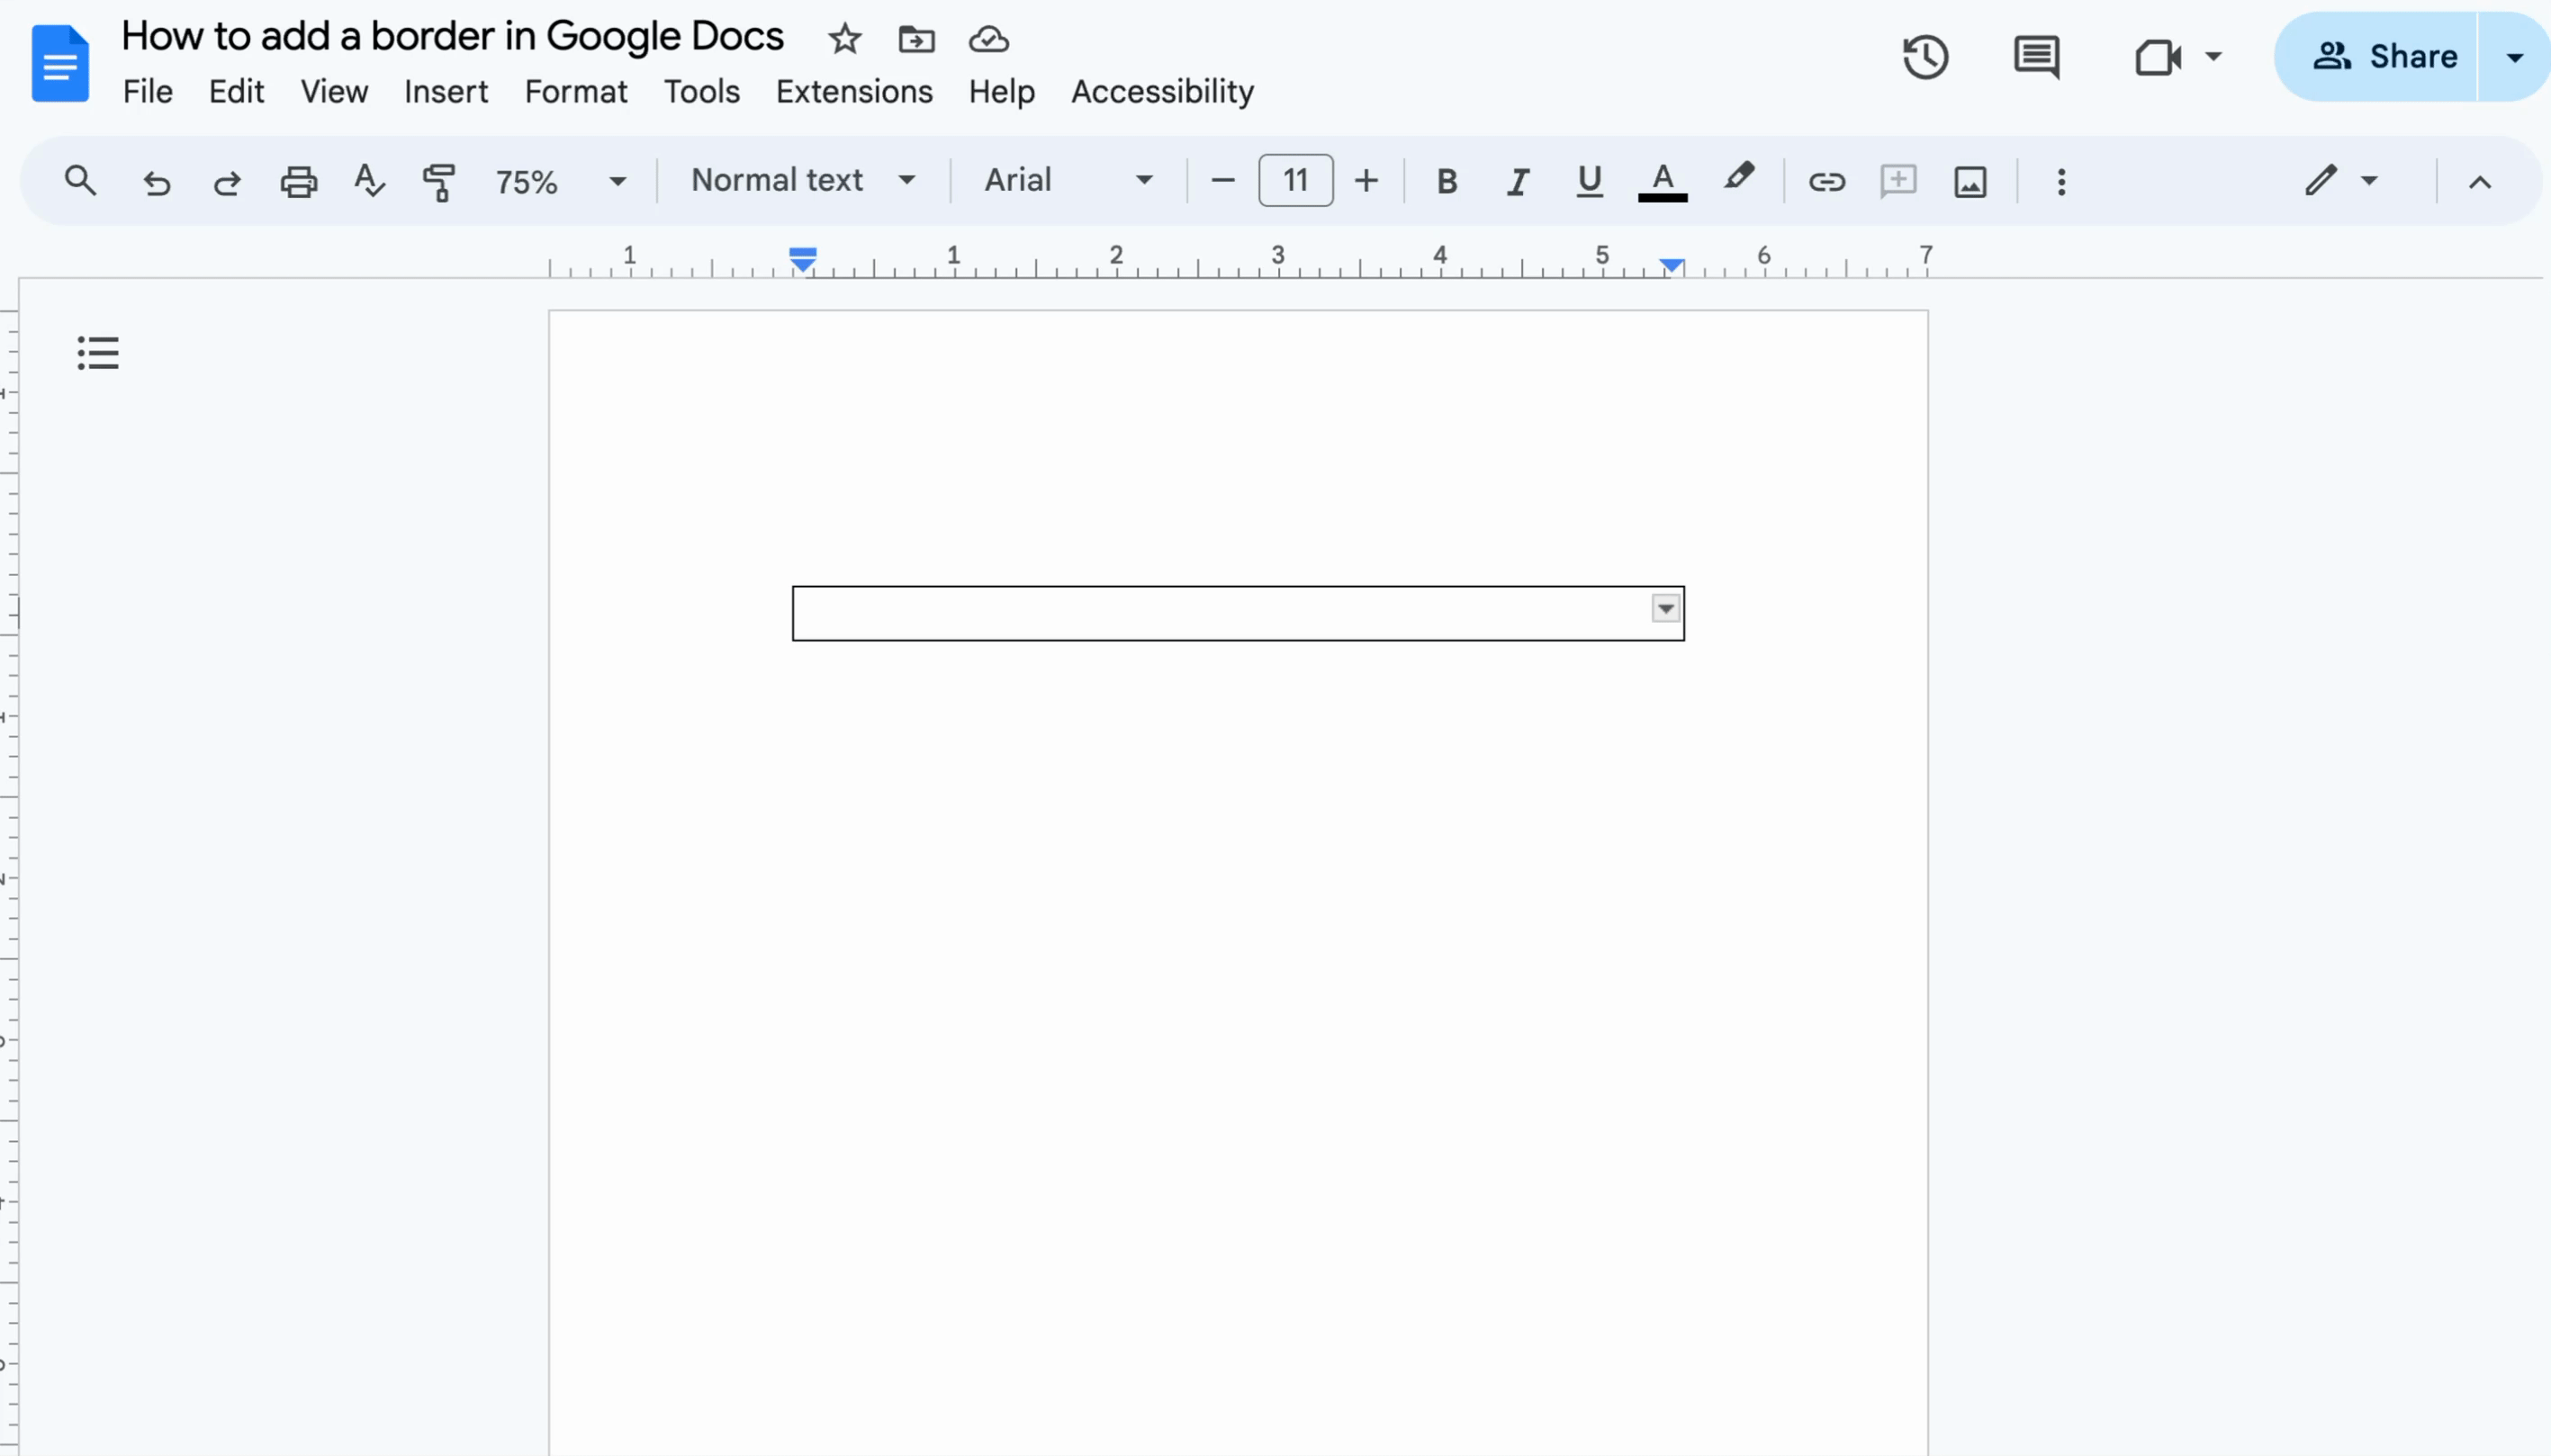
Task: Open the Arial font dropdown
Action: click(1068, 181)
